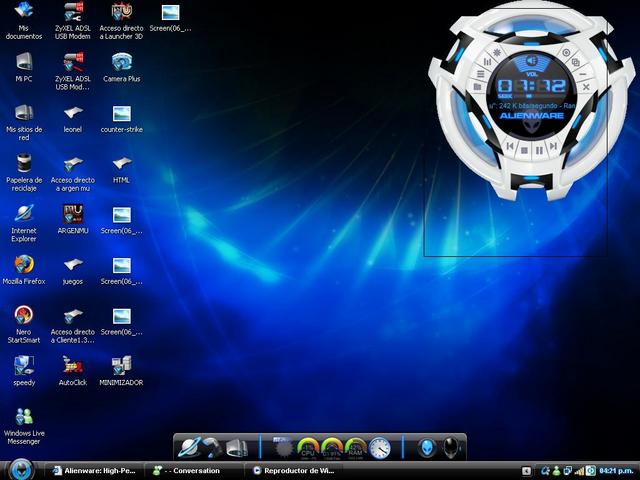Click the blue alien head dock icon
Viewport: 640px width, 480px height.
pyautogui.click(x=426, y=448)
